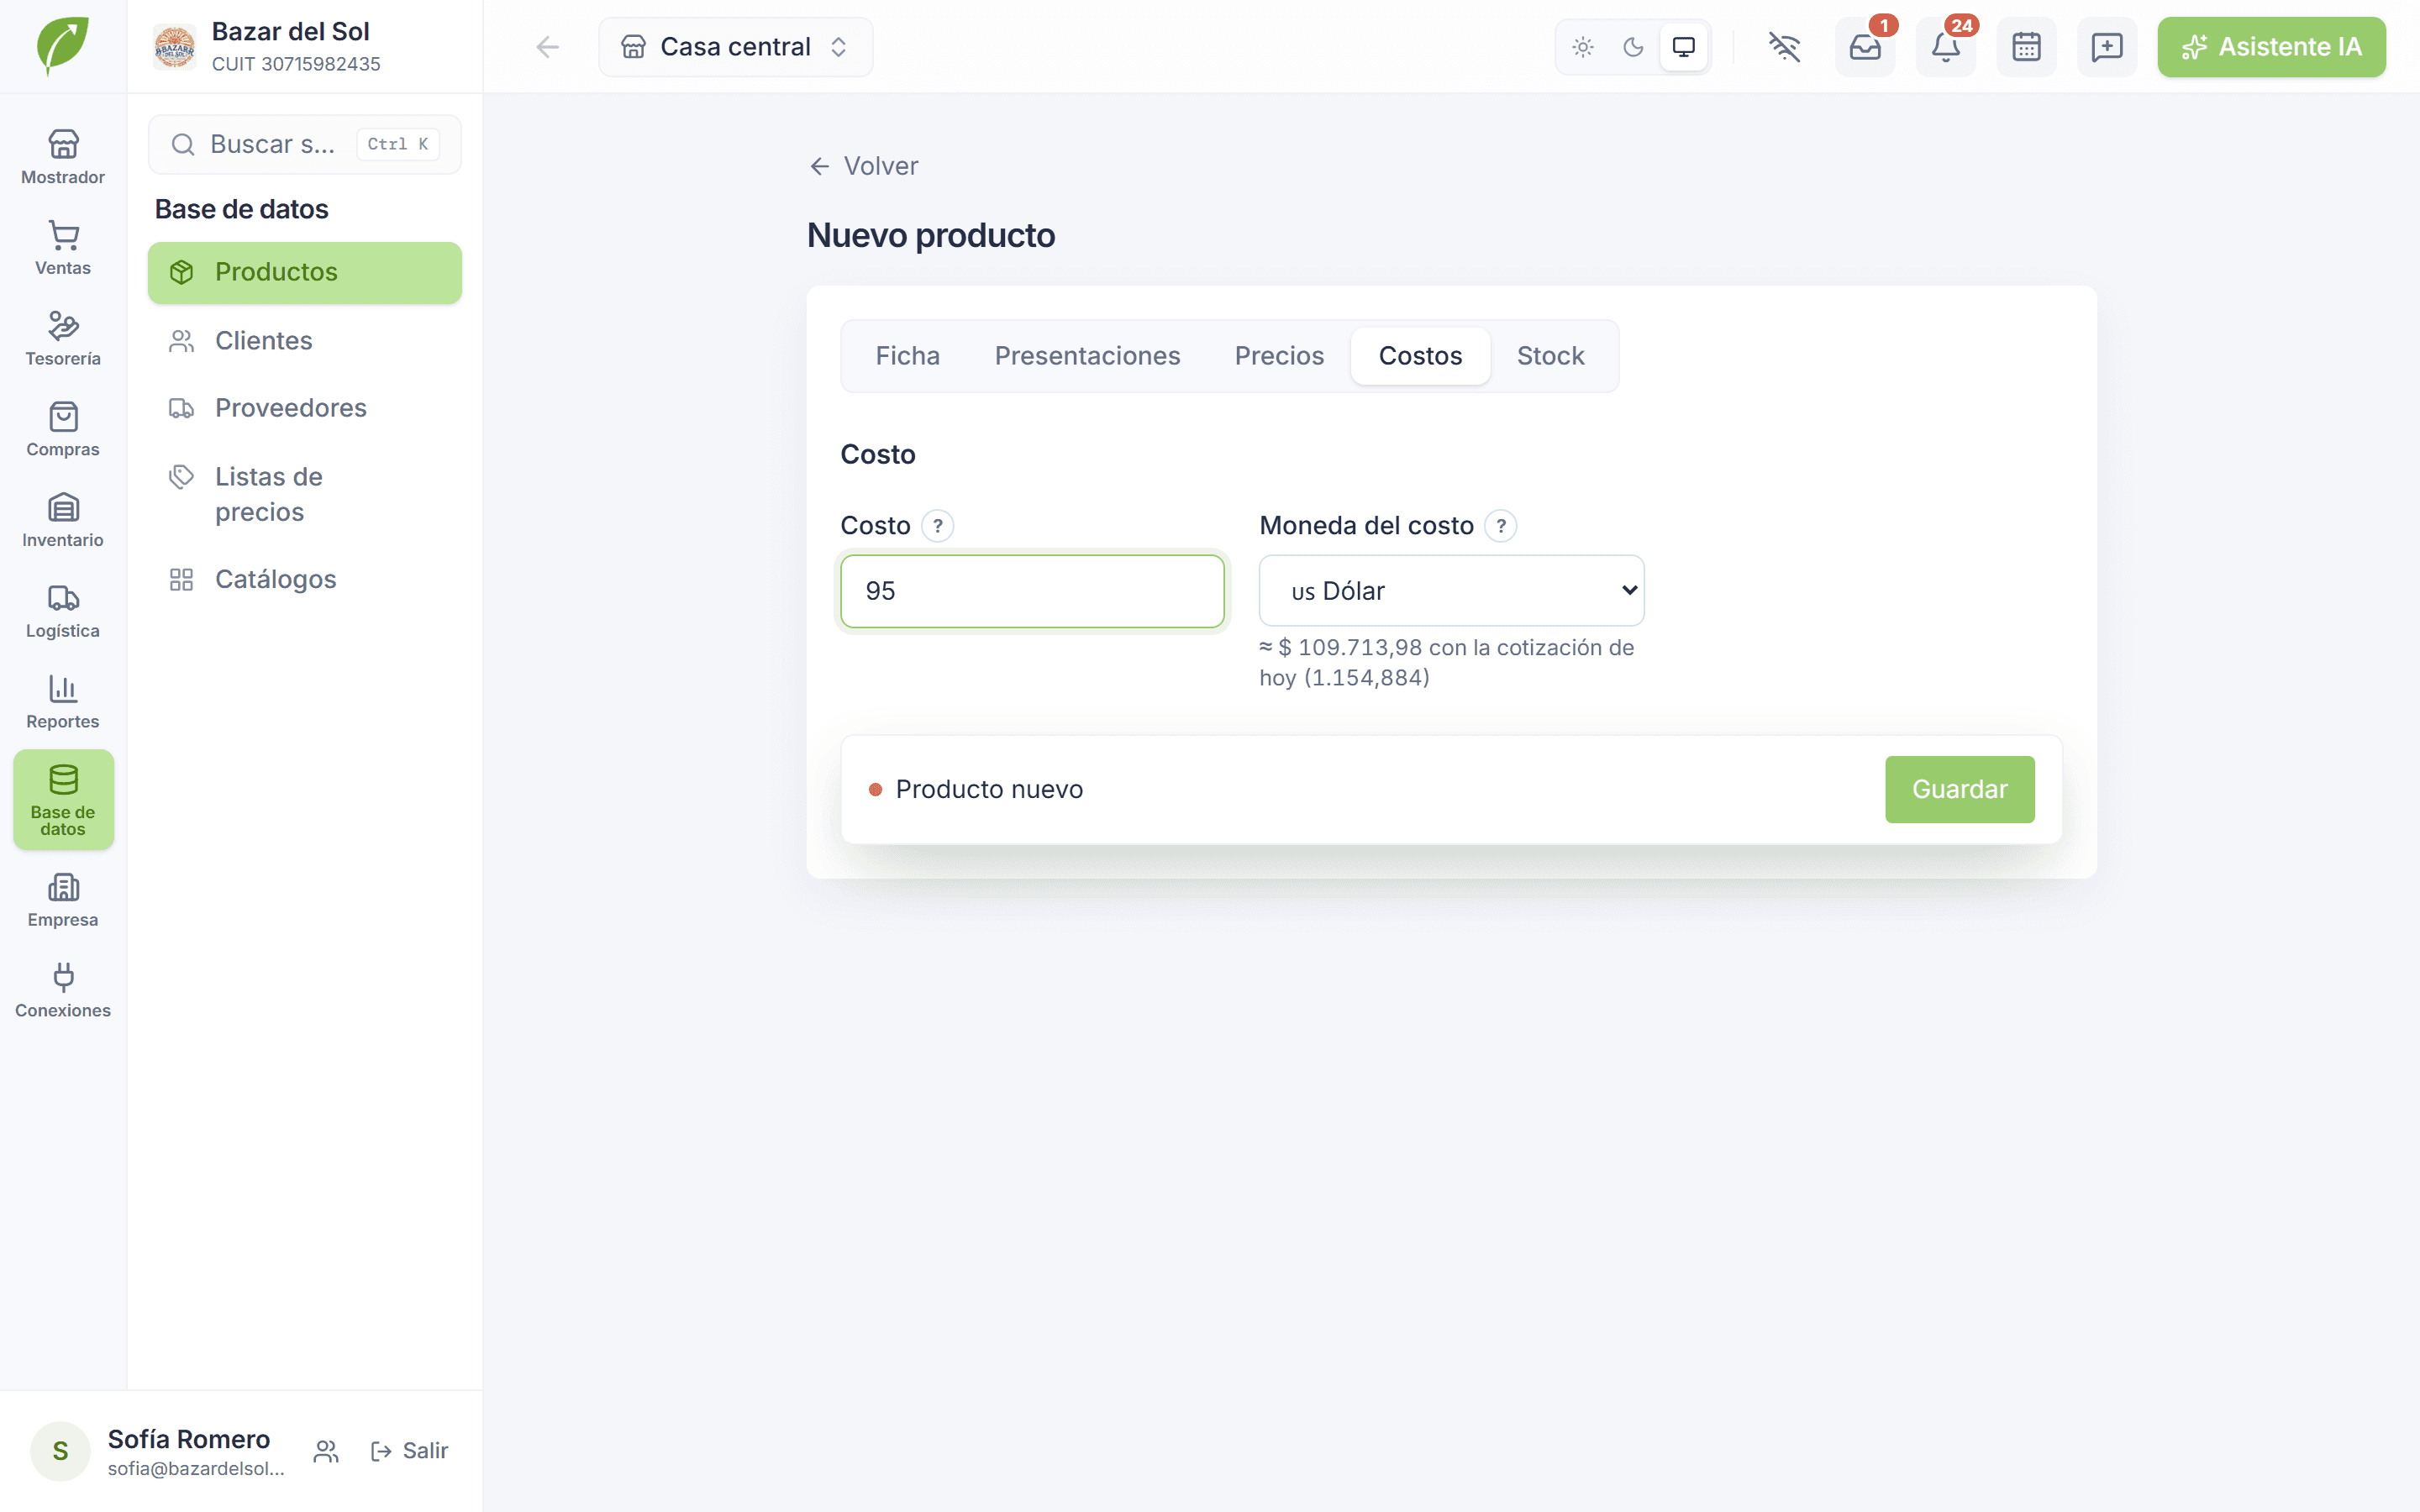Select system theme monitor icon
Screen dimensions: 2420x1512
pos(1684,47)
